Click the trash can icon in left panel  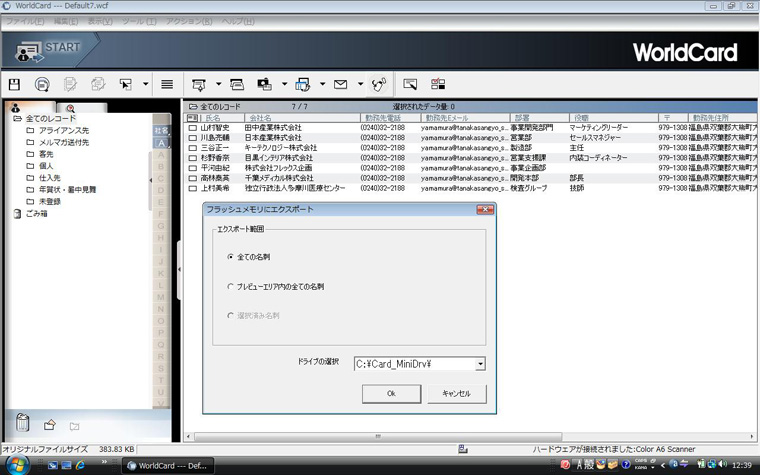[22, 423]
